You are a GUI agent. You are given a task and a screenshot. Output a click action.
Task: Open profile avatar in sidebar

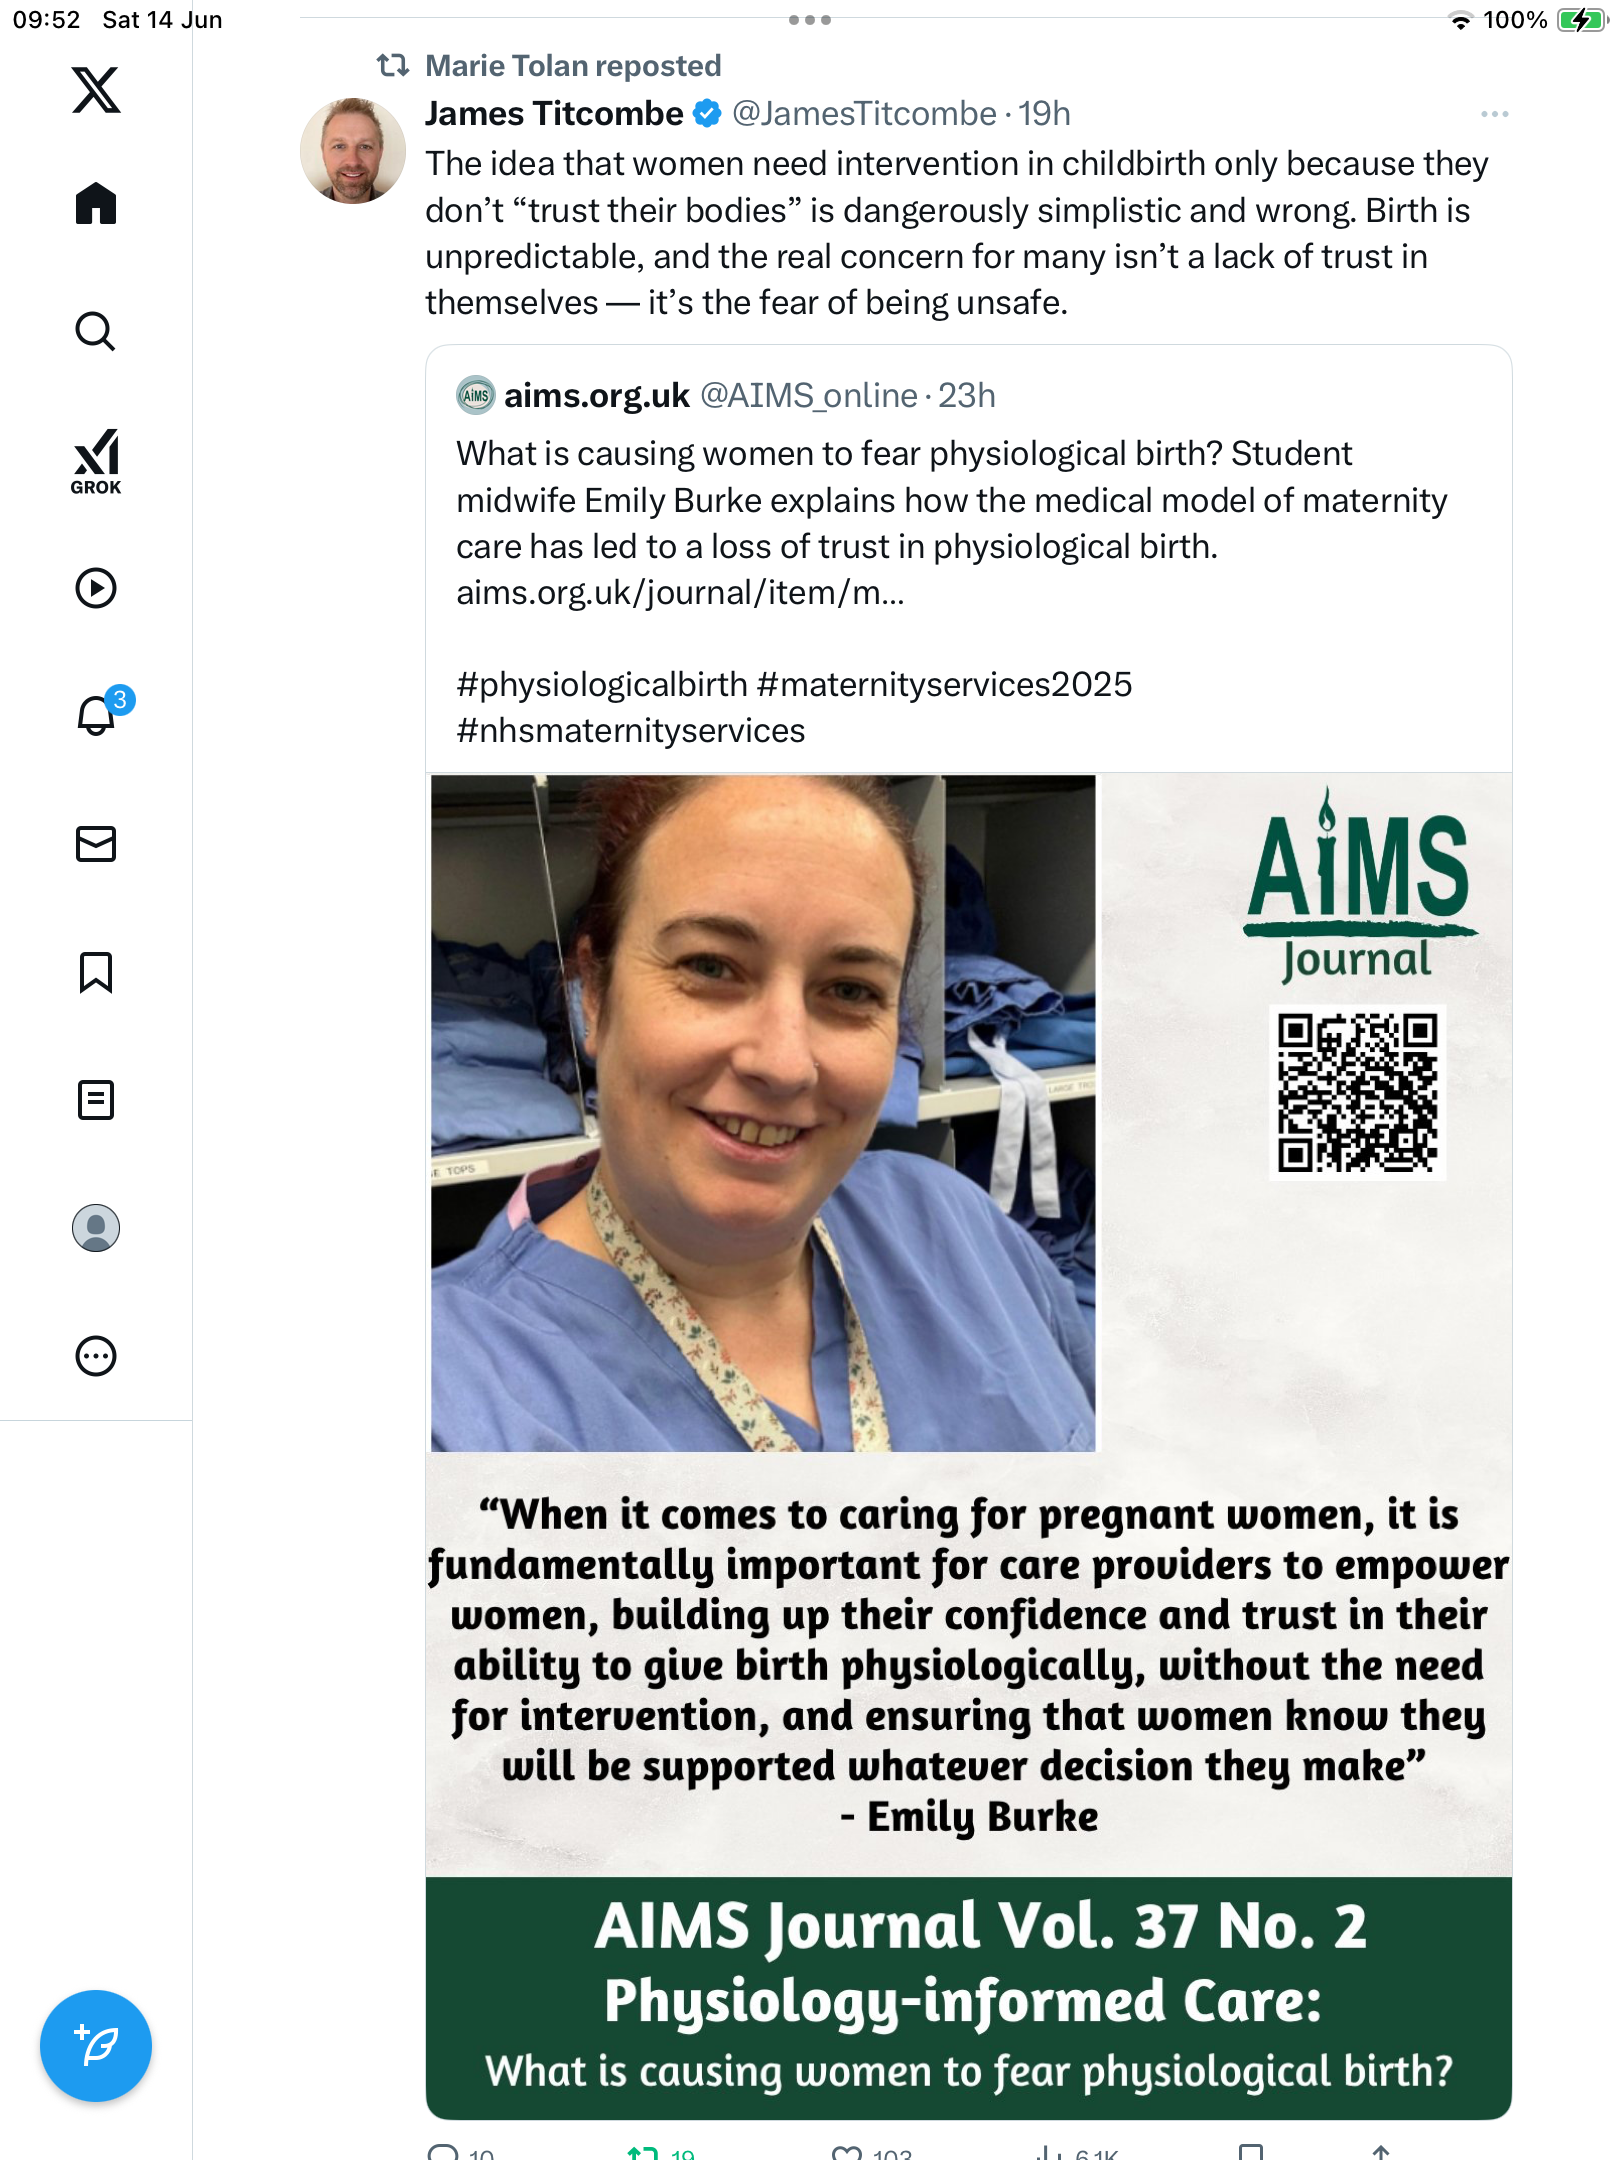coord(96,1228)
